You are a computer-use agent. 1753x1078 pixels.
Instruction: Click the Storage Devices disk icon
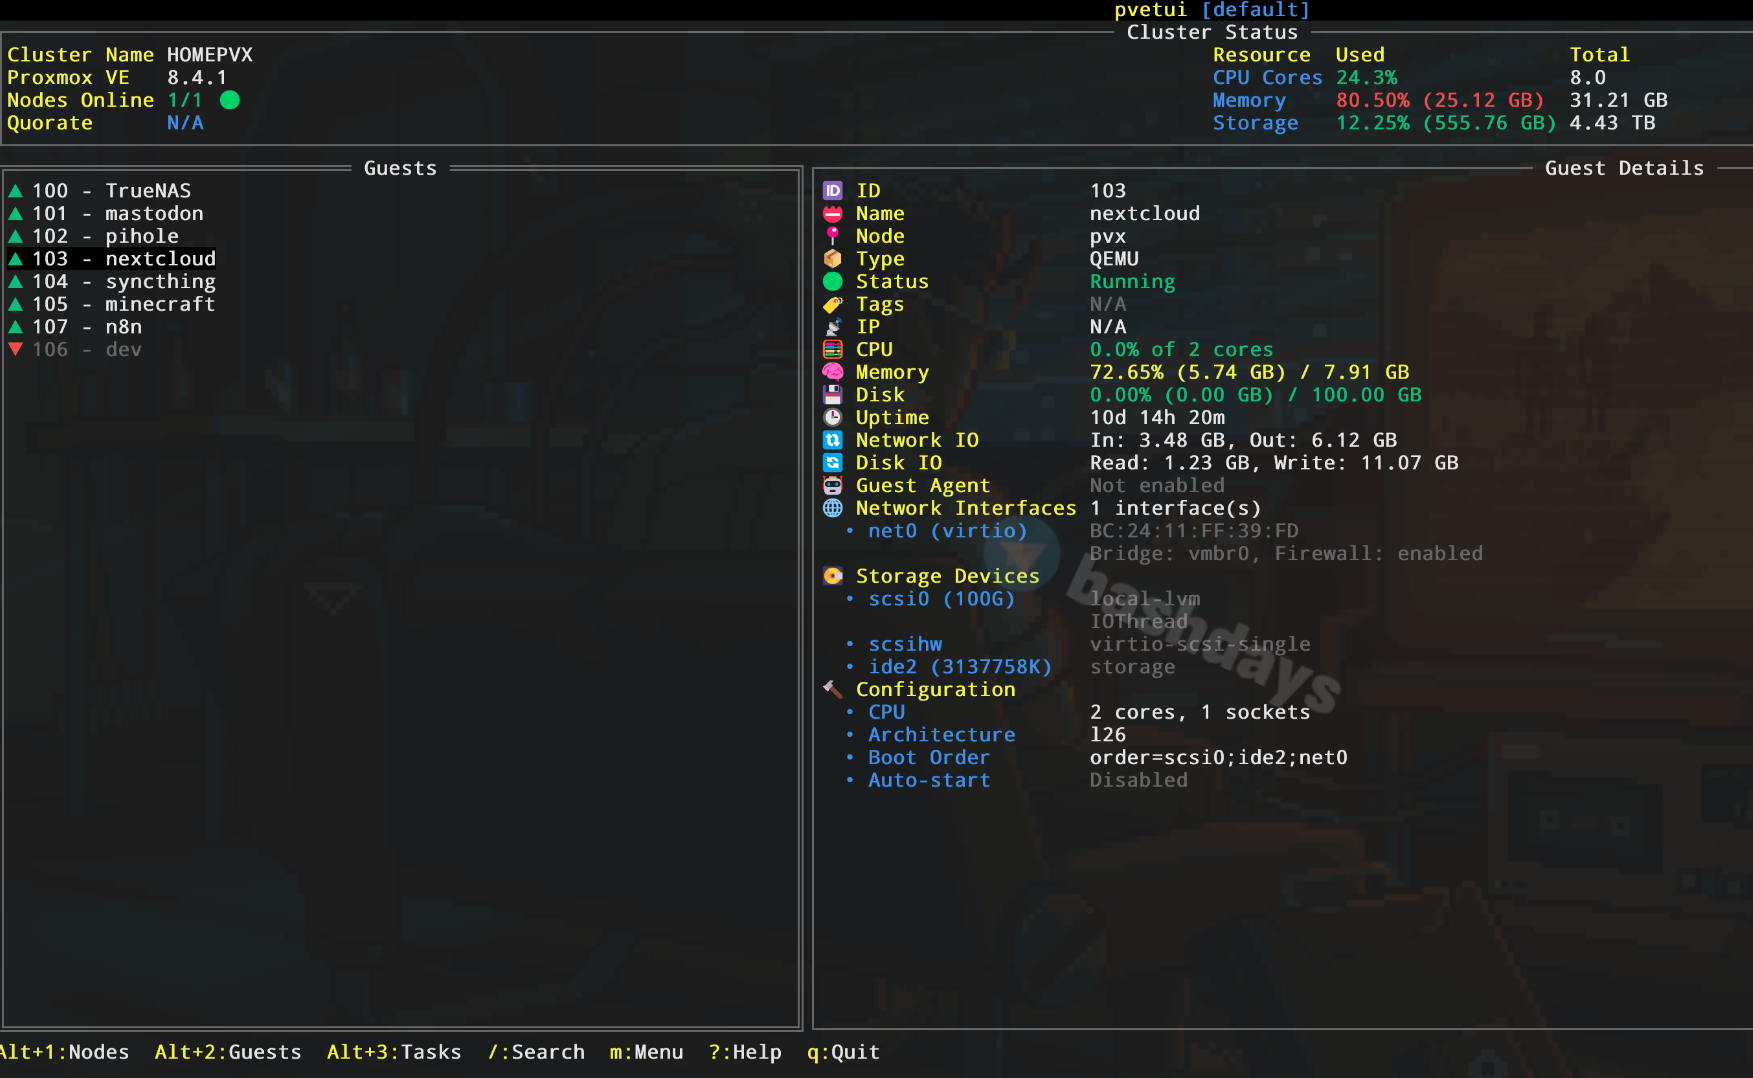coord(832,576)
